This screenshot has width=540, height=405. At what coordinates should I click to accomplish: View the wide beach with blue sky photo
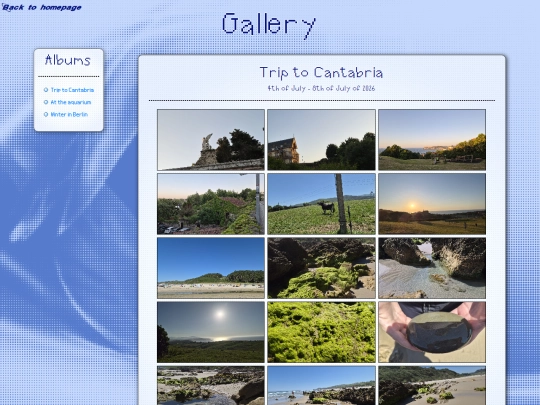211,268
